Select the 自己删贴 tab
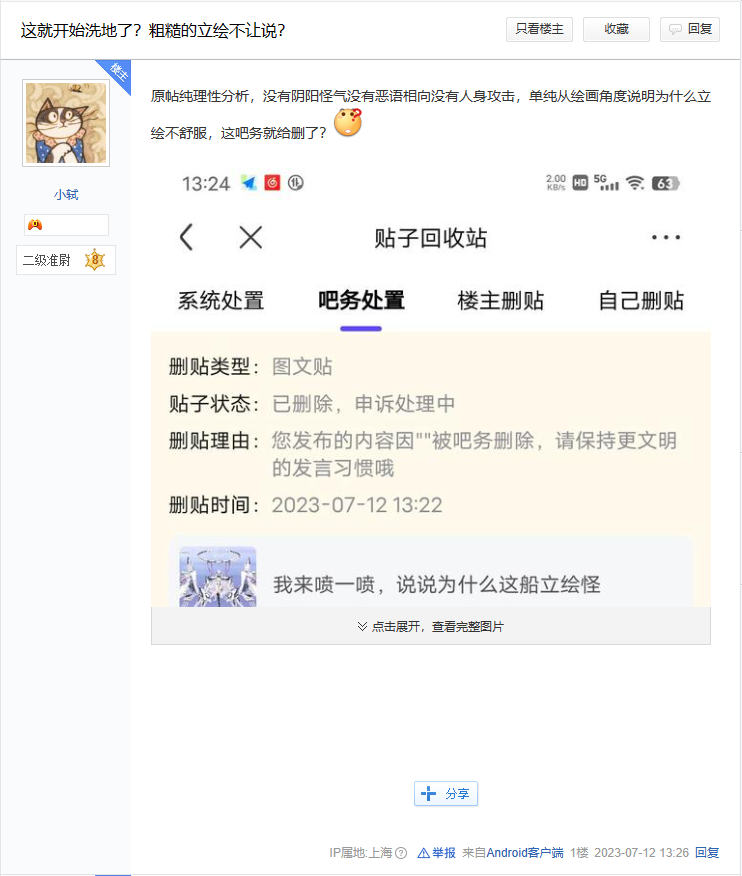This screenshot has height=876, width=742. coord(641,301)
